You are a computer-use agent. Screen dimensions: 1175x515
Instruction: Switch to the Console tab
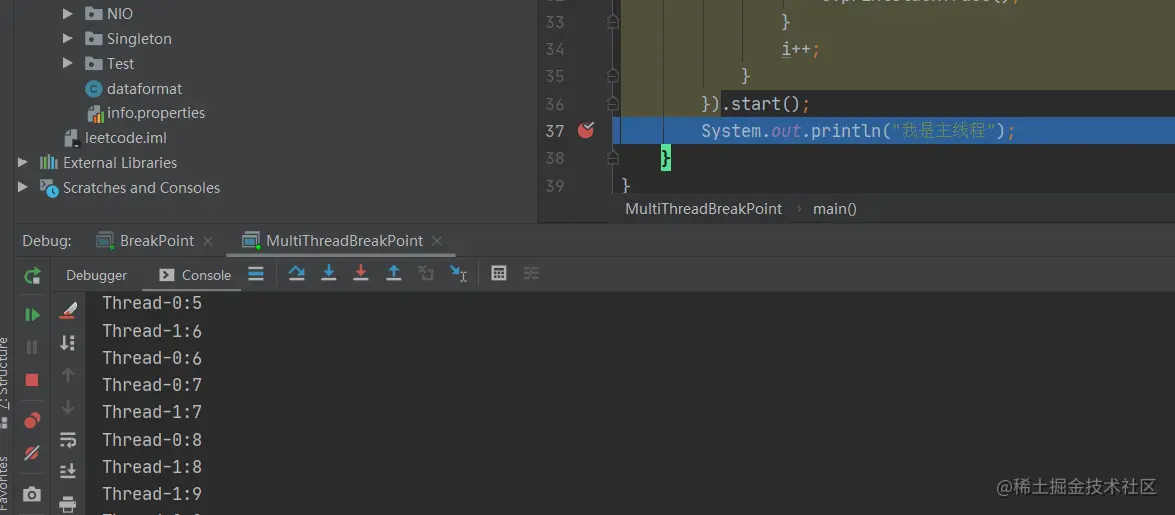[x=196, y=275]
